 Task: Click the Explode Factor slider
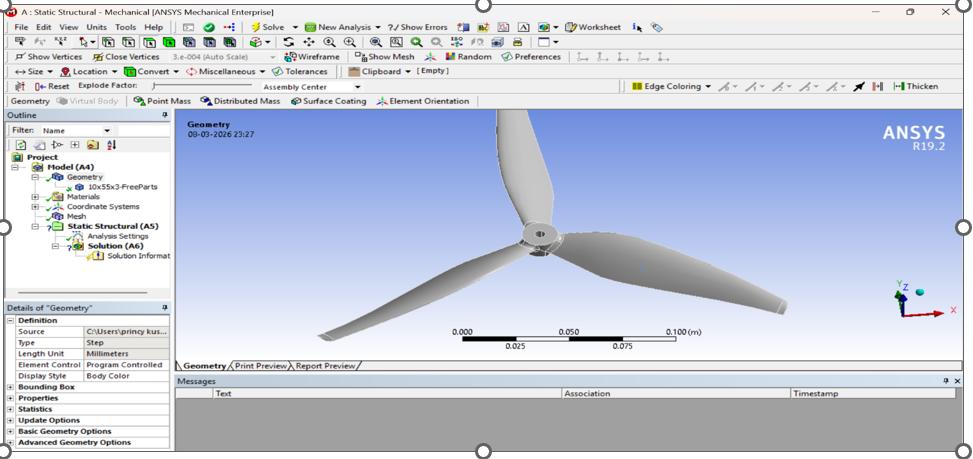click(x=203, y=87)
